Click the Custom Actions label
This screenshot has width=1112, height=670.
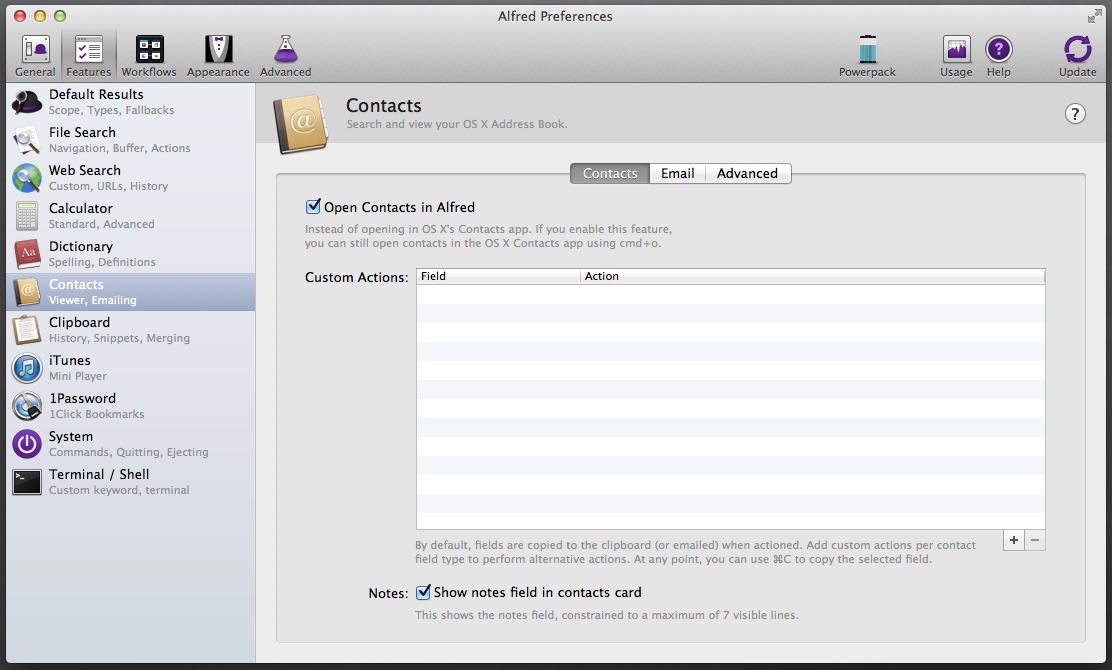357,277
